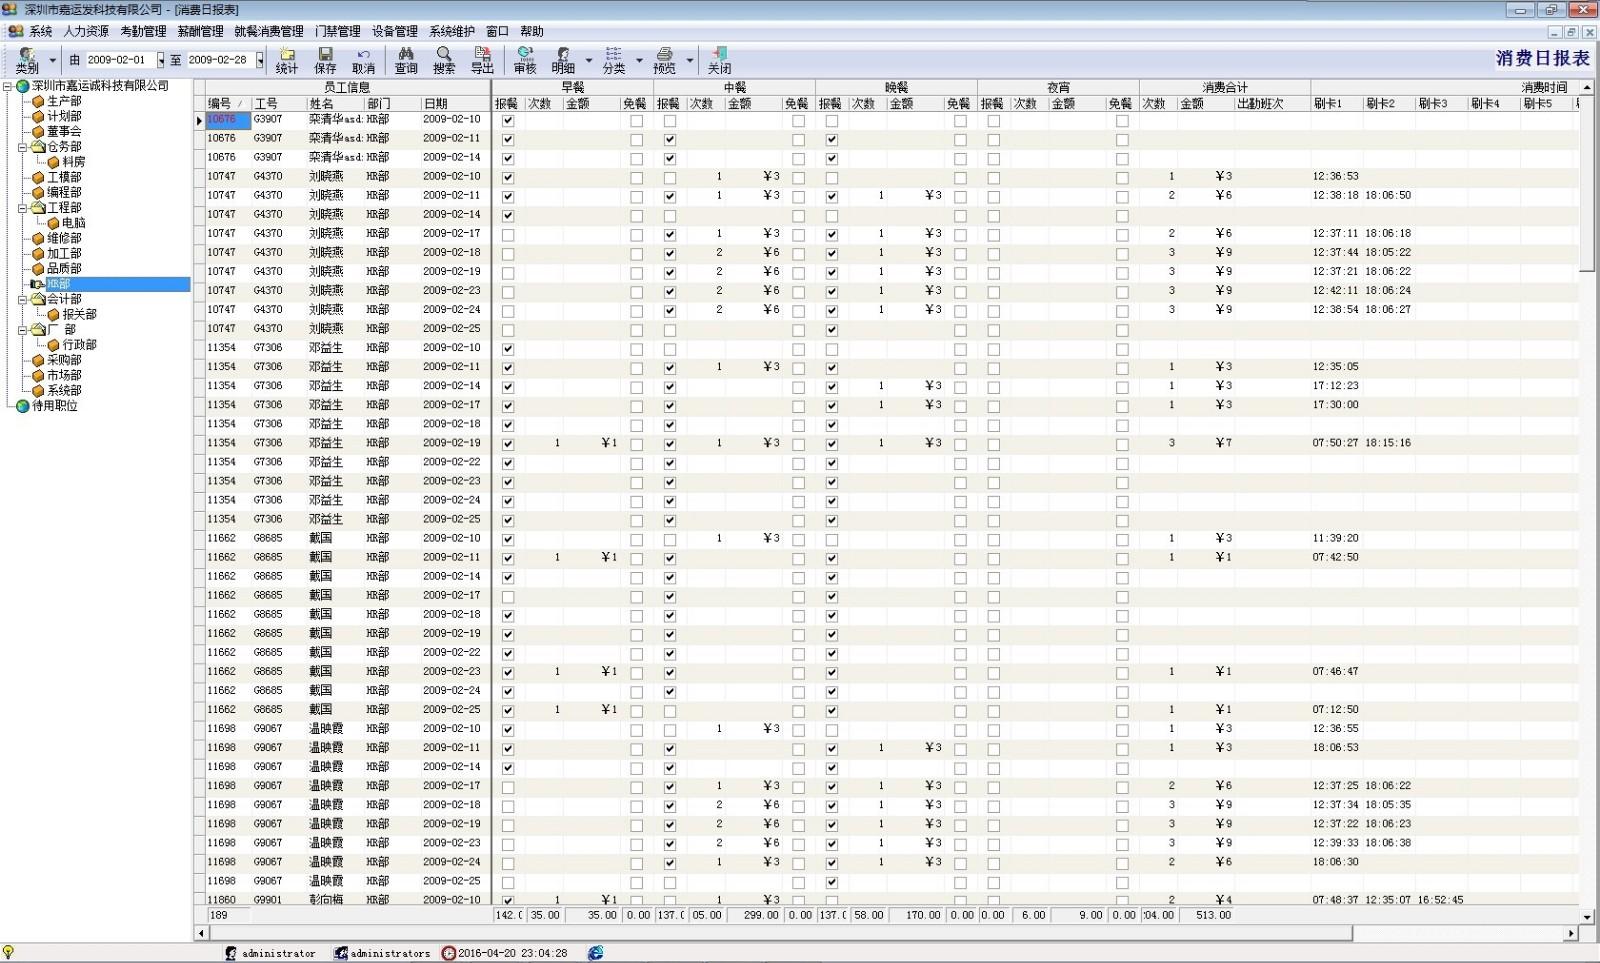Click the table's vertical scrollbar down arrow
This screenshot has width=1600, height=963.
click(x=1587, y=916)
